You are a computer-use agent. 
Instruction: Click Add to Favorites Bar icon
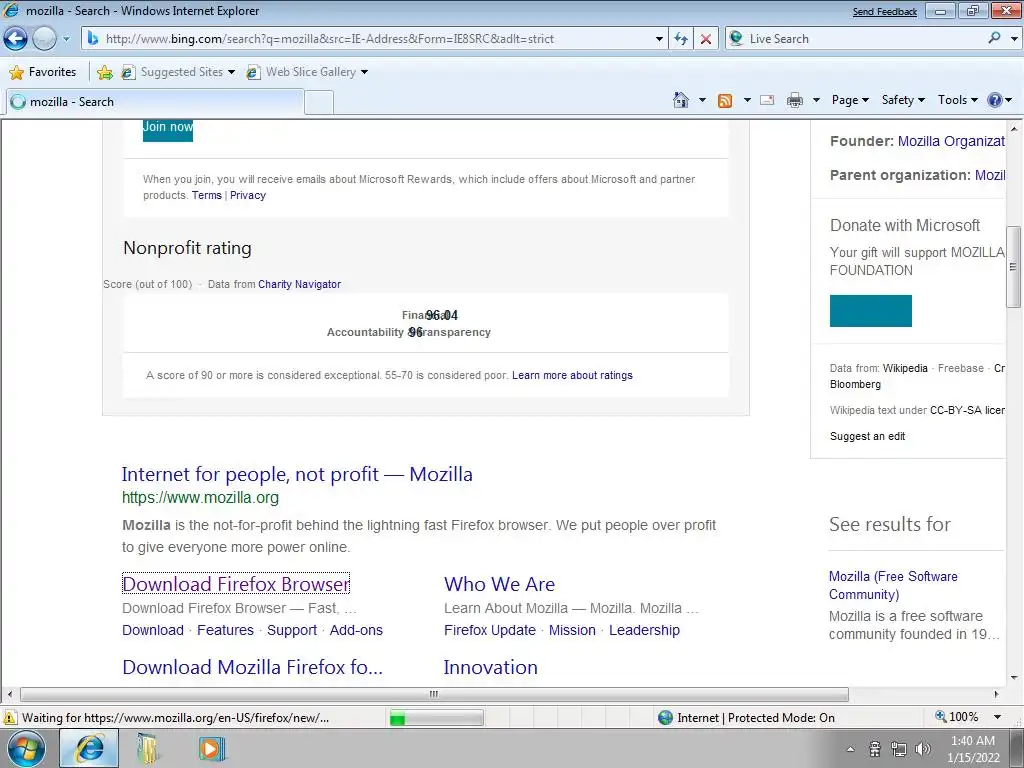click(x=104, y=72)
